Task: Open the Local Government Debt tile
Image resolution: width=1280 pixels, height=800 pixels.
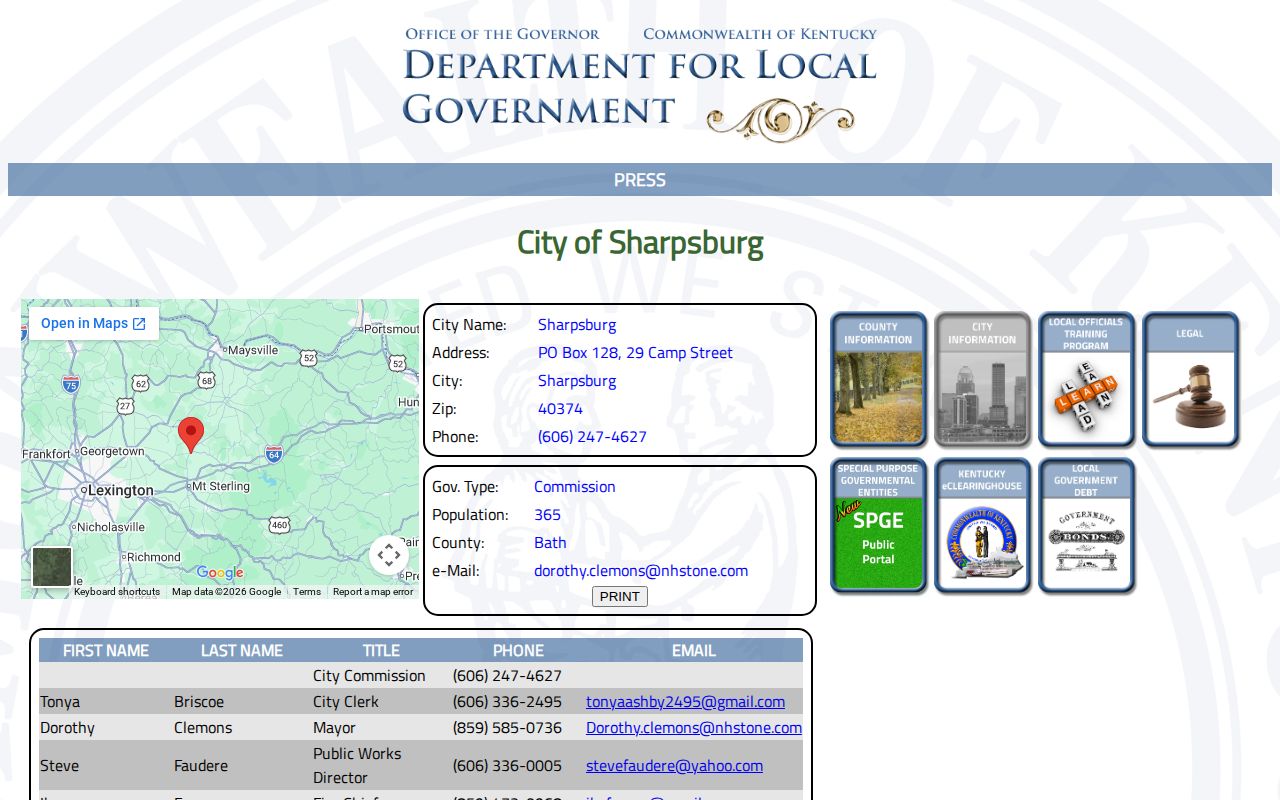Action: coord(1086,526)
